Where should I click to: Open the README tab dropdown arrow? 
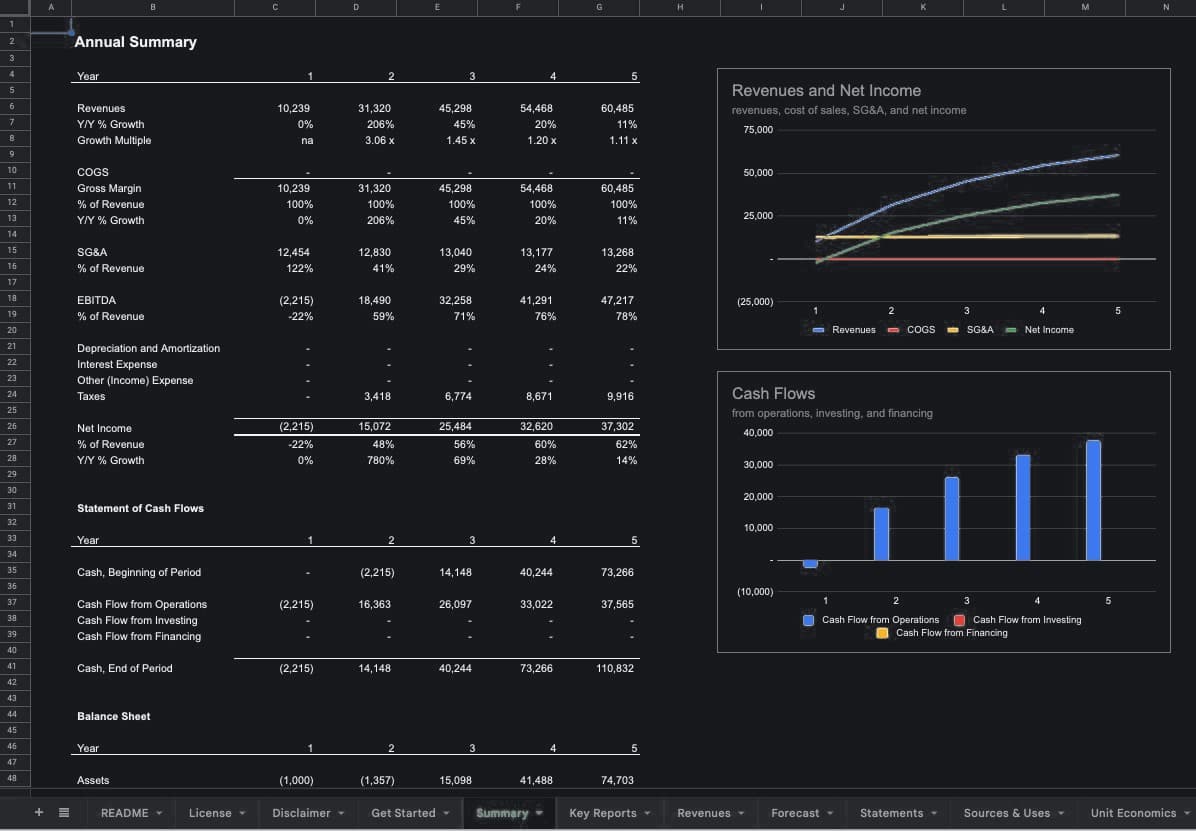(159, 813)
